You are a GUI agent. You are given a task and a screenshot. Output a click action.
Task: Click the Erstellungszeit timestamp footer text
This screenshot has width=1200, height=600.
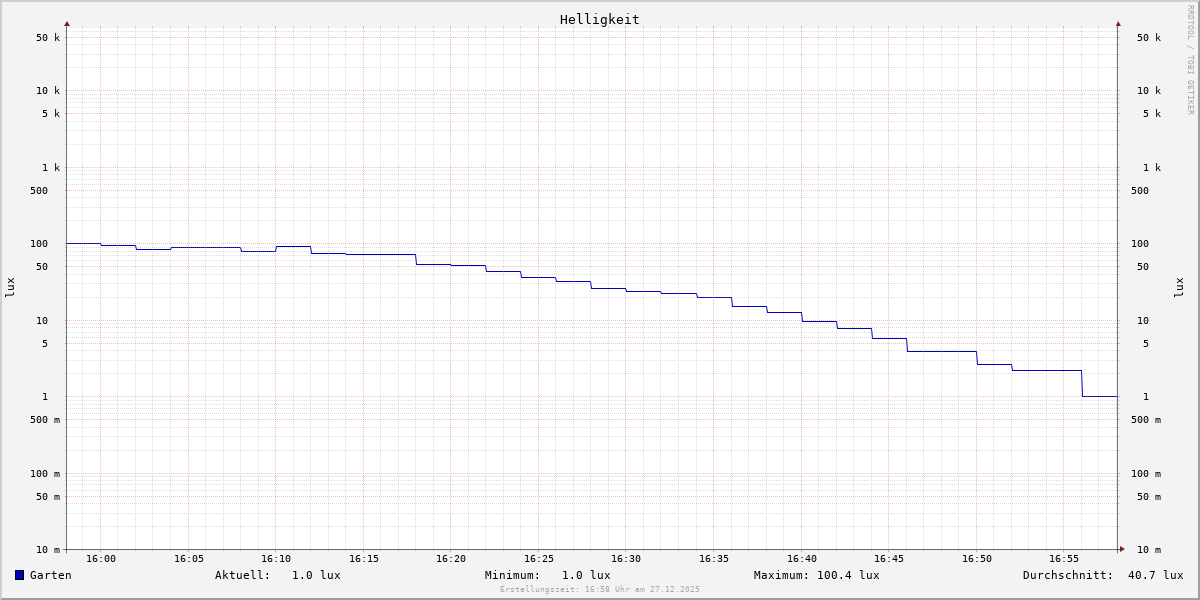click(x=600, y=590)
